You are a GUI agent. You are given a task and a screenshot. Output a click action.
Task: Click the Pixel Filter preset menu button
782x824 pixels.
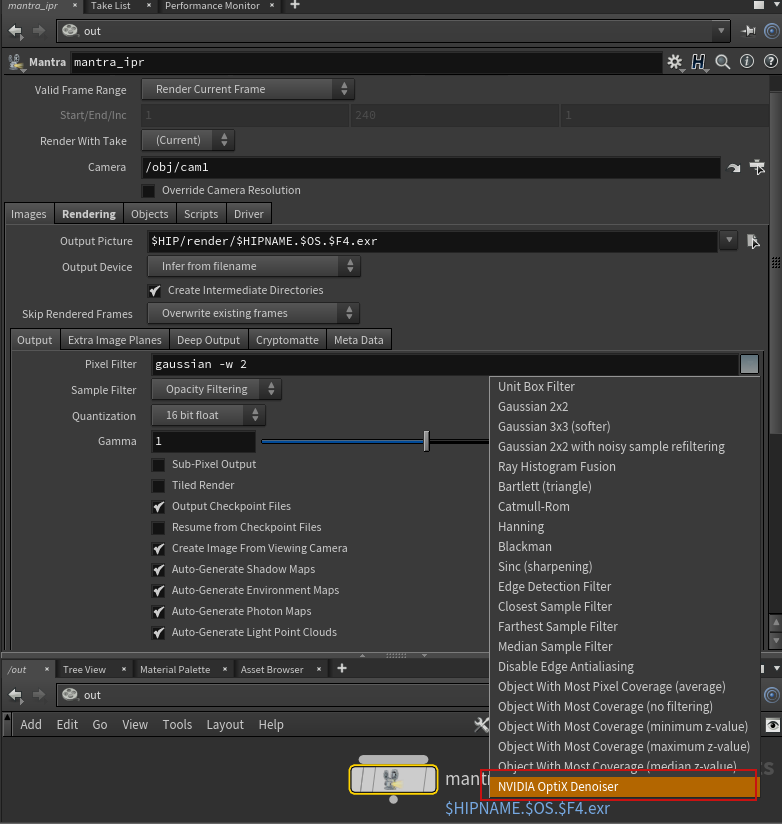[749, 364]
